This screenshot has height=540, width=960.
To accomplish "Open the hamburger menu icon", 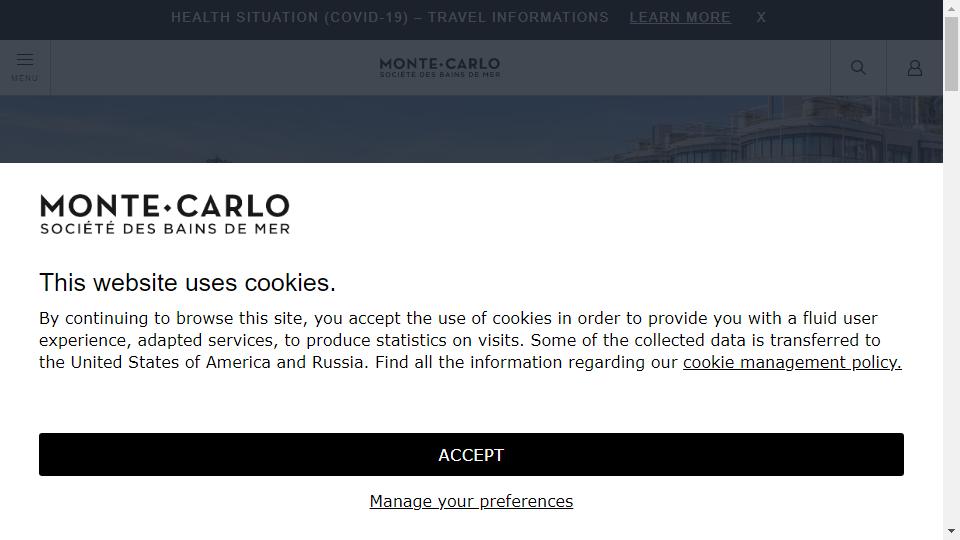I will click(25, 60).
